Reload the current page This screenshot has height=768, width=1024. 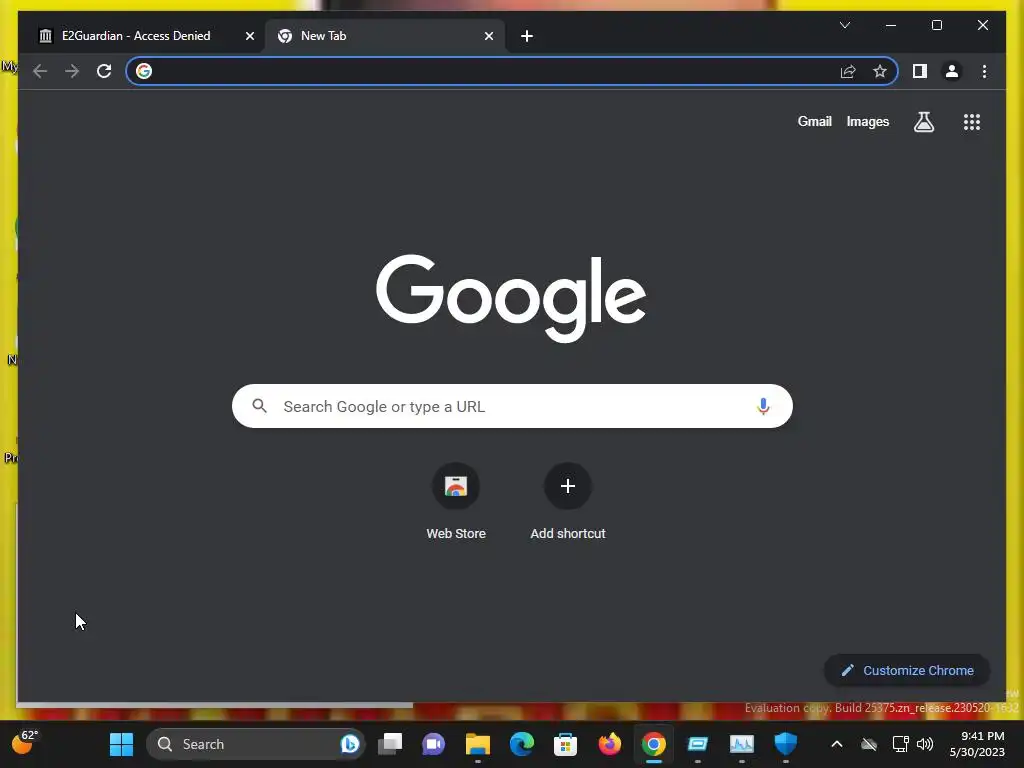(104, 71)
